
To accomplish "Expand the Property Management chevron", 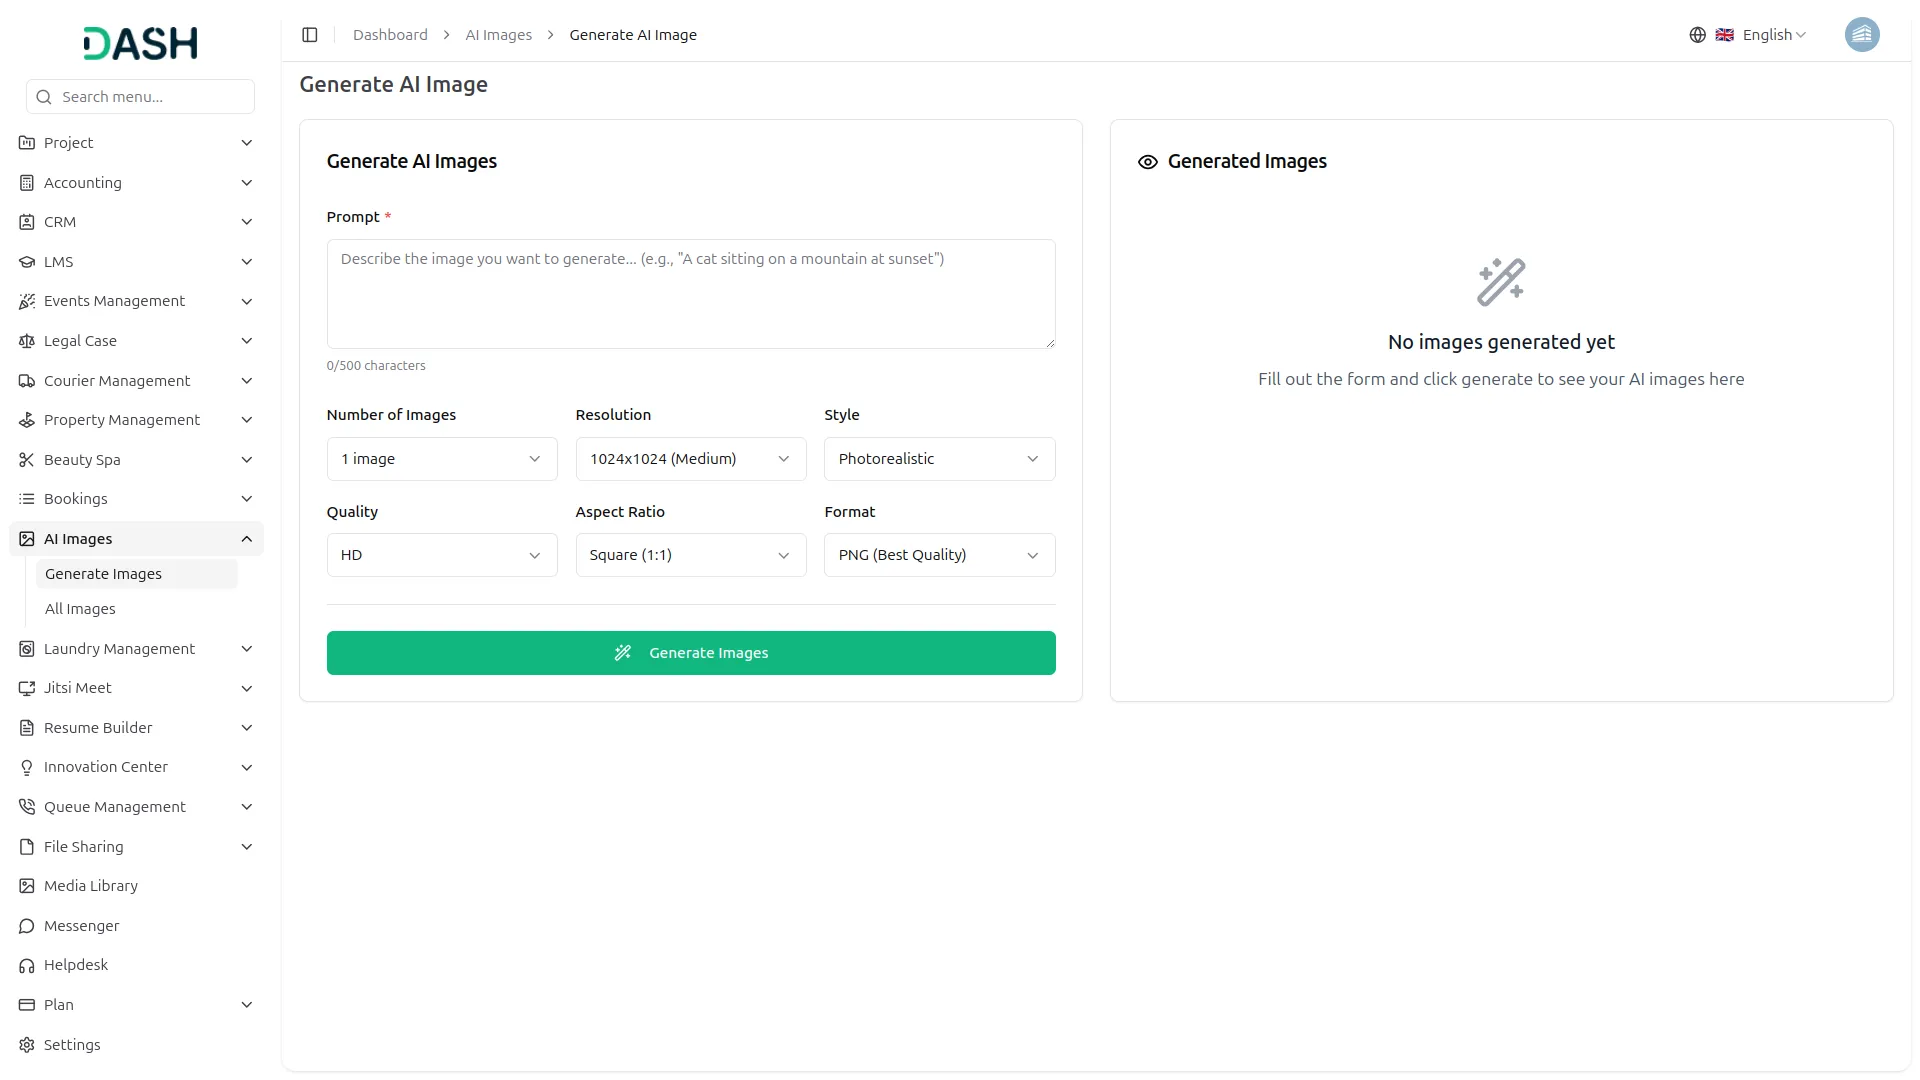I will point(247,420).
